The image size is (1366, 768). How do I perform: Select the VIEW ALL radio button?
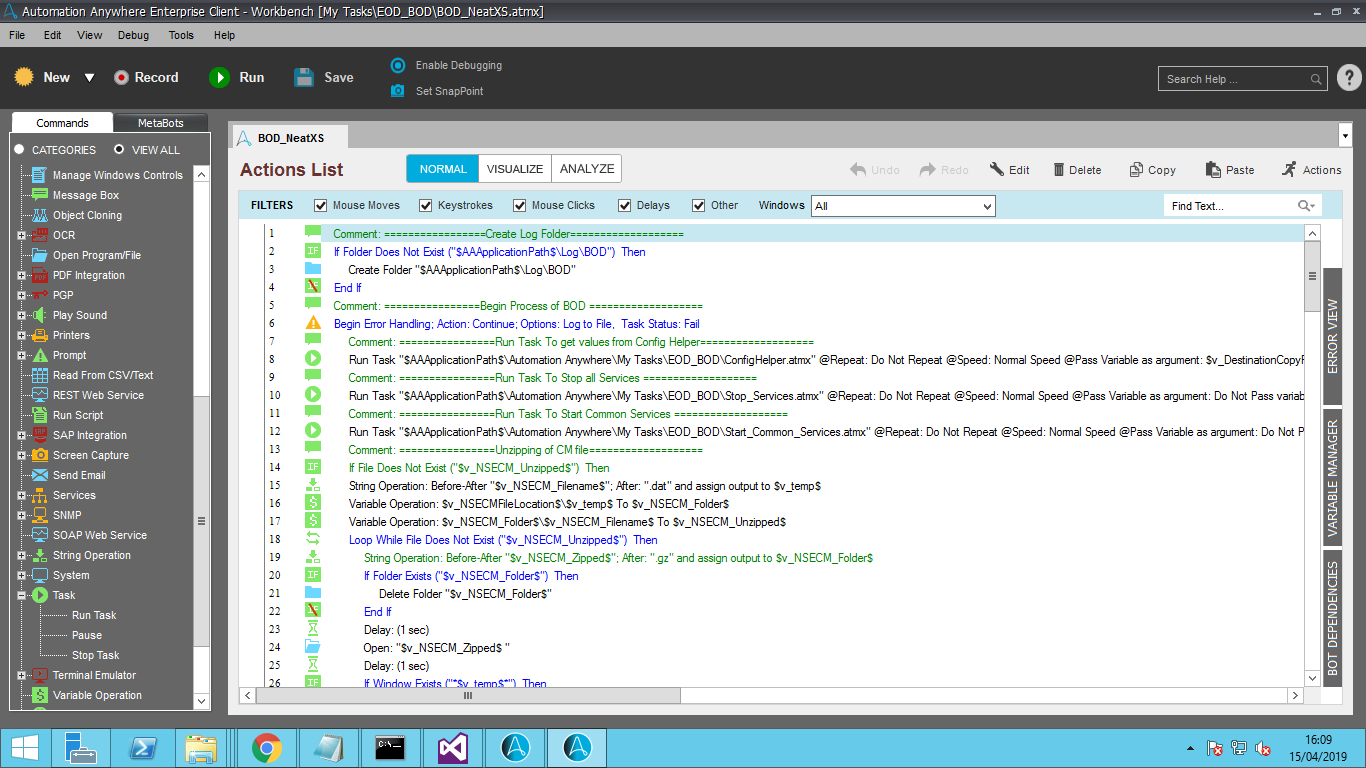119,149
